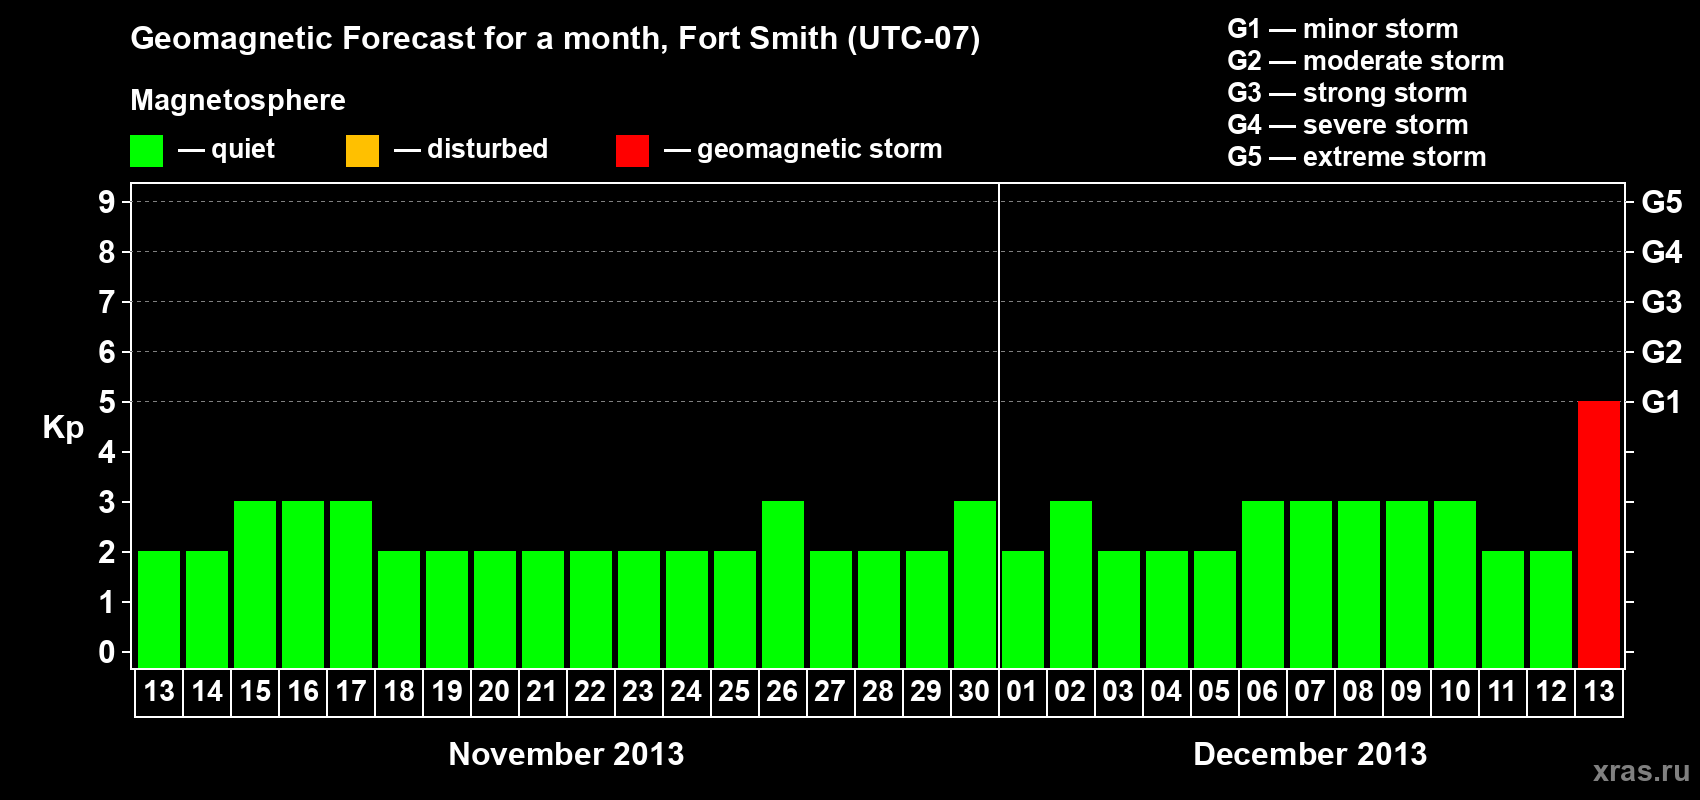Image resolution: width=1700 pixels, height=800 pixels.
Task: Click the orange disturbed legend swatch
Action: [x=362, y=151]
